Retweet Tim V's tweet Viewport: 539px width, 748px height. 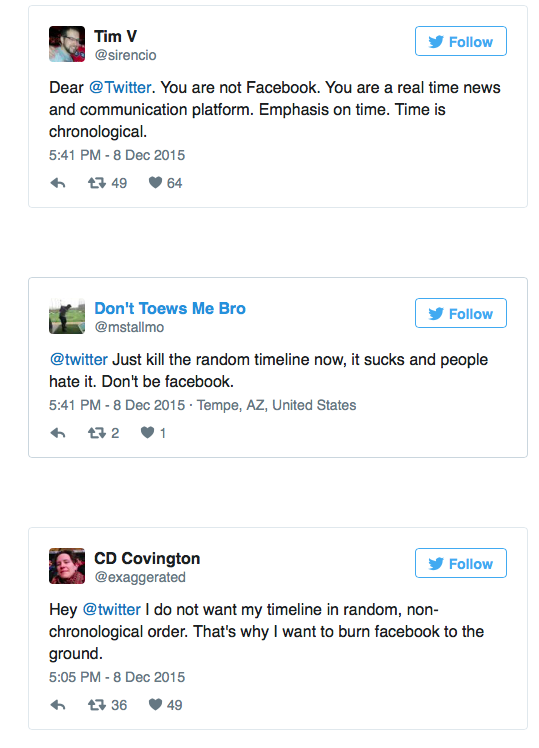[x=97, y=183]
